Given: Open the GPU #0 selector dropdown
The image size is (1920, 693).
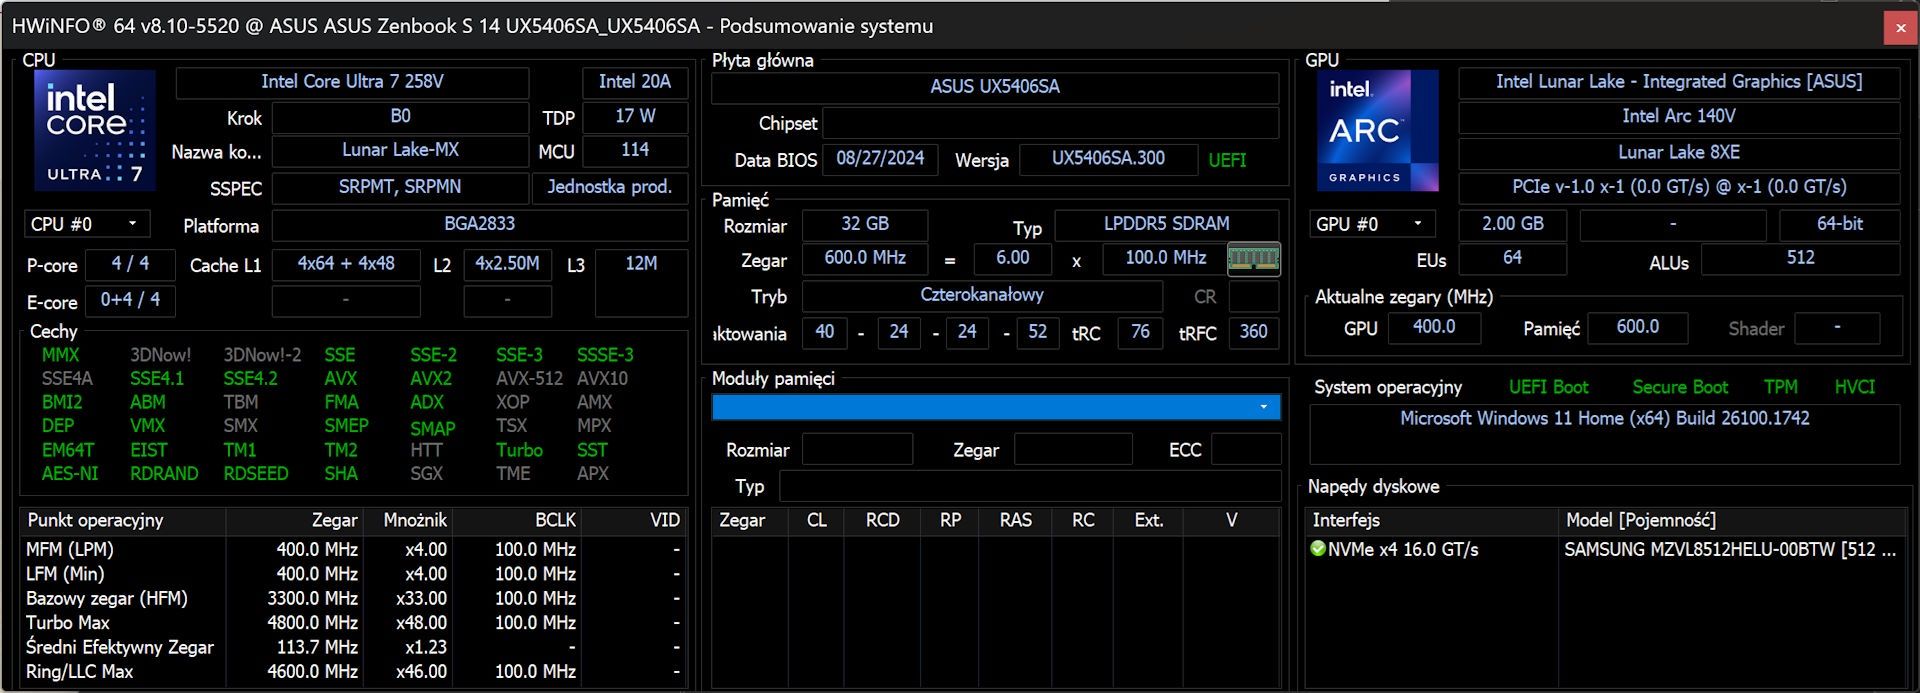Looking at the screenshot, I should [1372, 224].
